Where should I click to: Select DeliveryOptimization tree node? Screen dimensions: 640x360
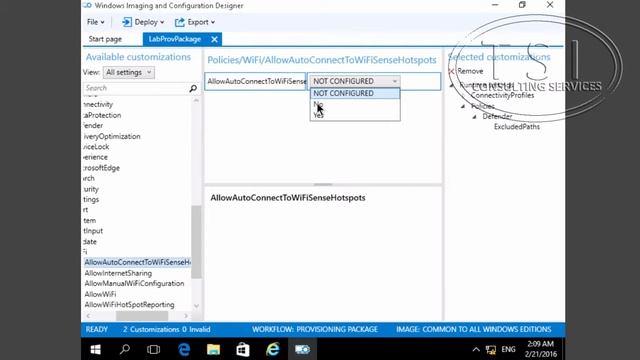tap(111, 136)
